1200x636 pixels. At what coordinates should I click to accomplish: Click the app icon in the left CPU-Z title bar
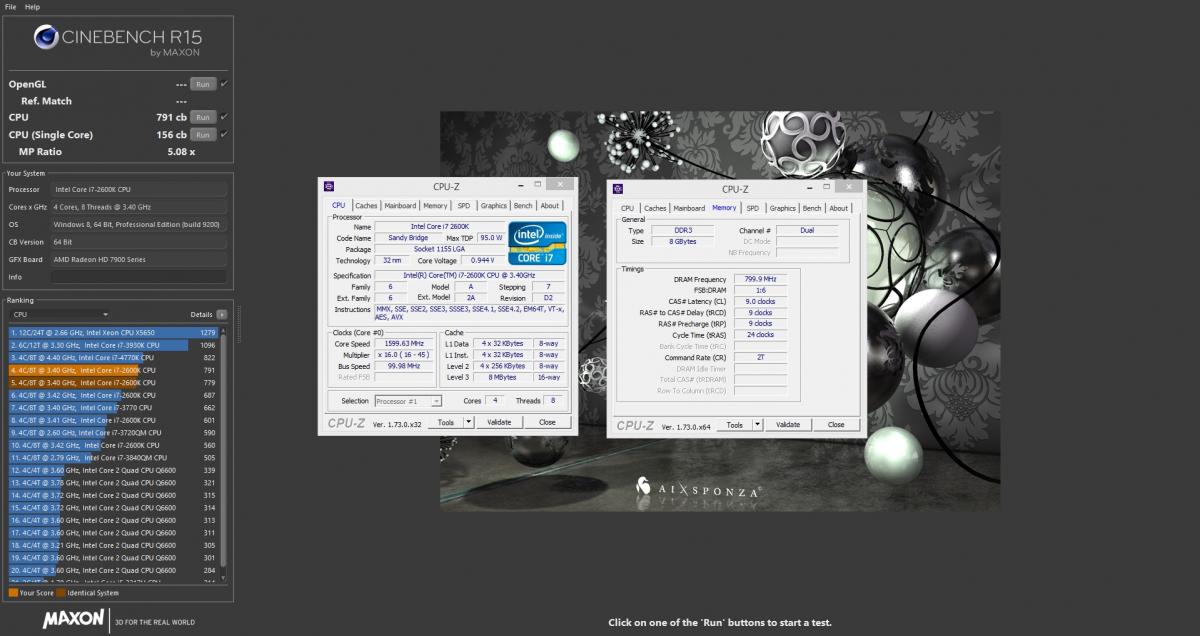pos(328,186)
